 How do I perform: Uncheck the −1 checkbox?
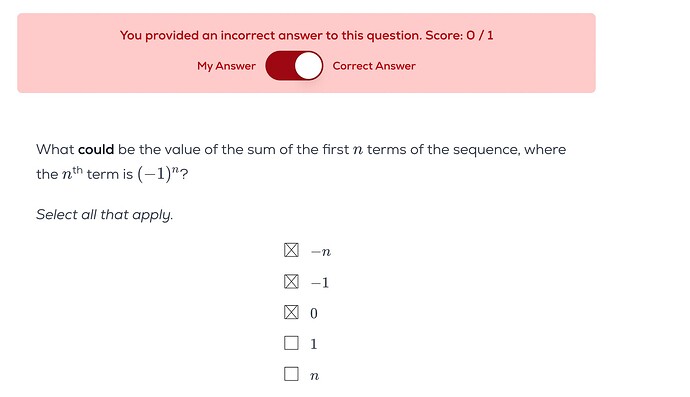[x=291, y=281]
